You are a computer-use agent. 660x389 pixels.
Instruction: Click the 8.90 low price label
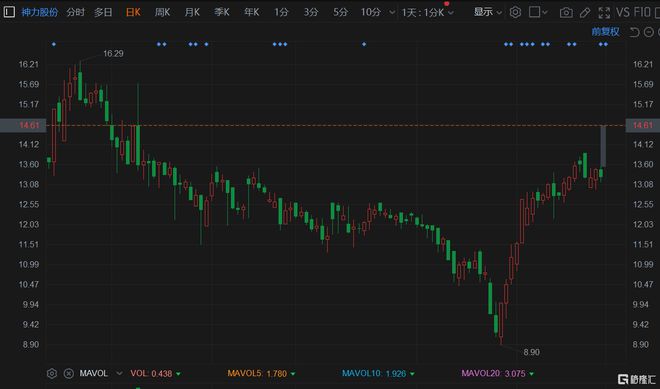click(532, 352)
